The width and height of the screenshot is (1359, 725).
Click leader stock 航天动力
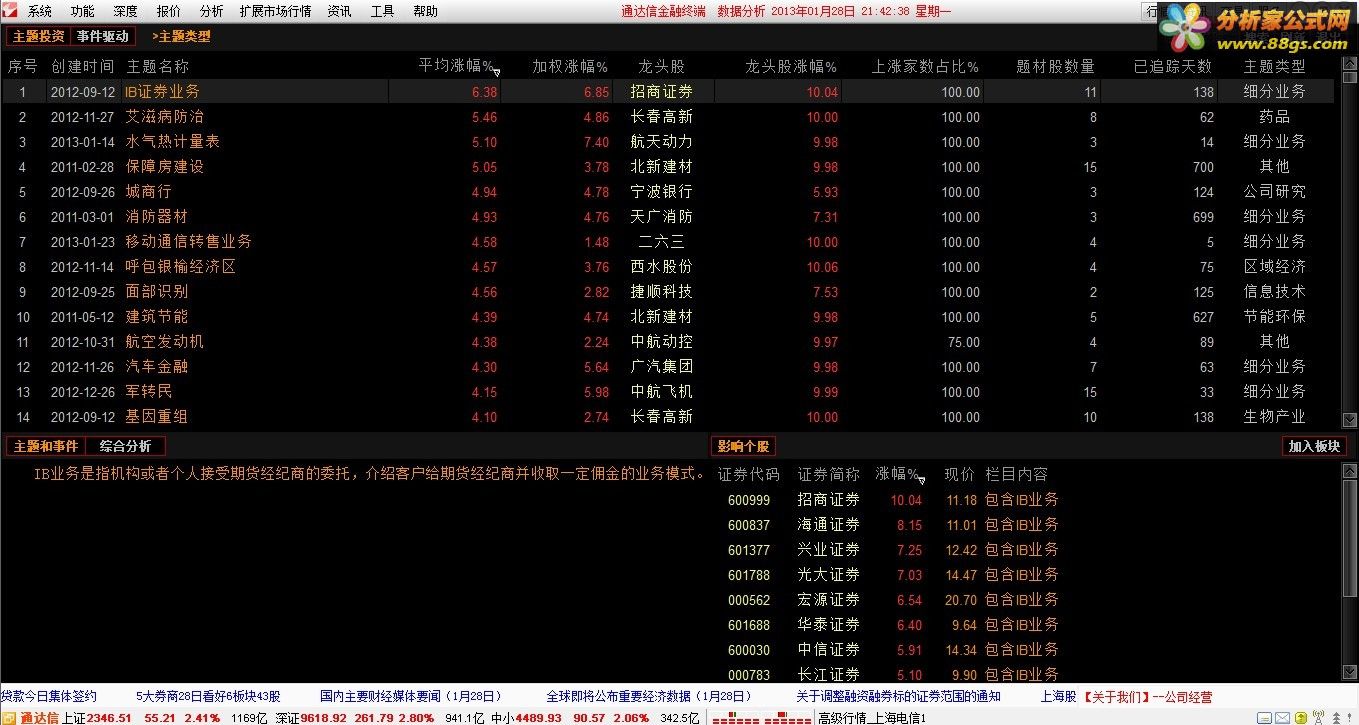(661, 142)
